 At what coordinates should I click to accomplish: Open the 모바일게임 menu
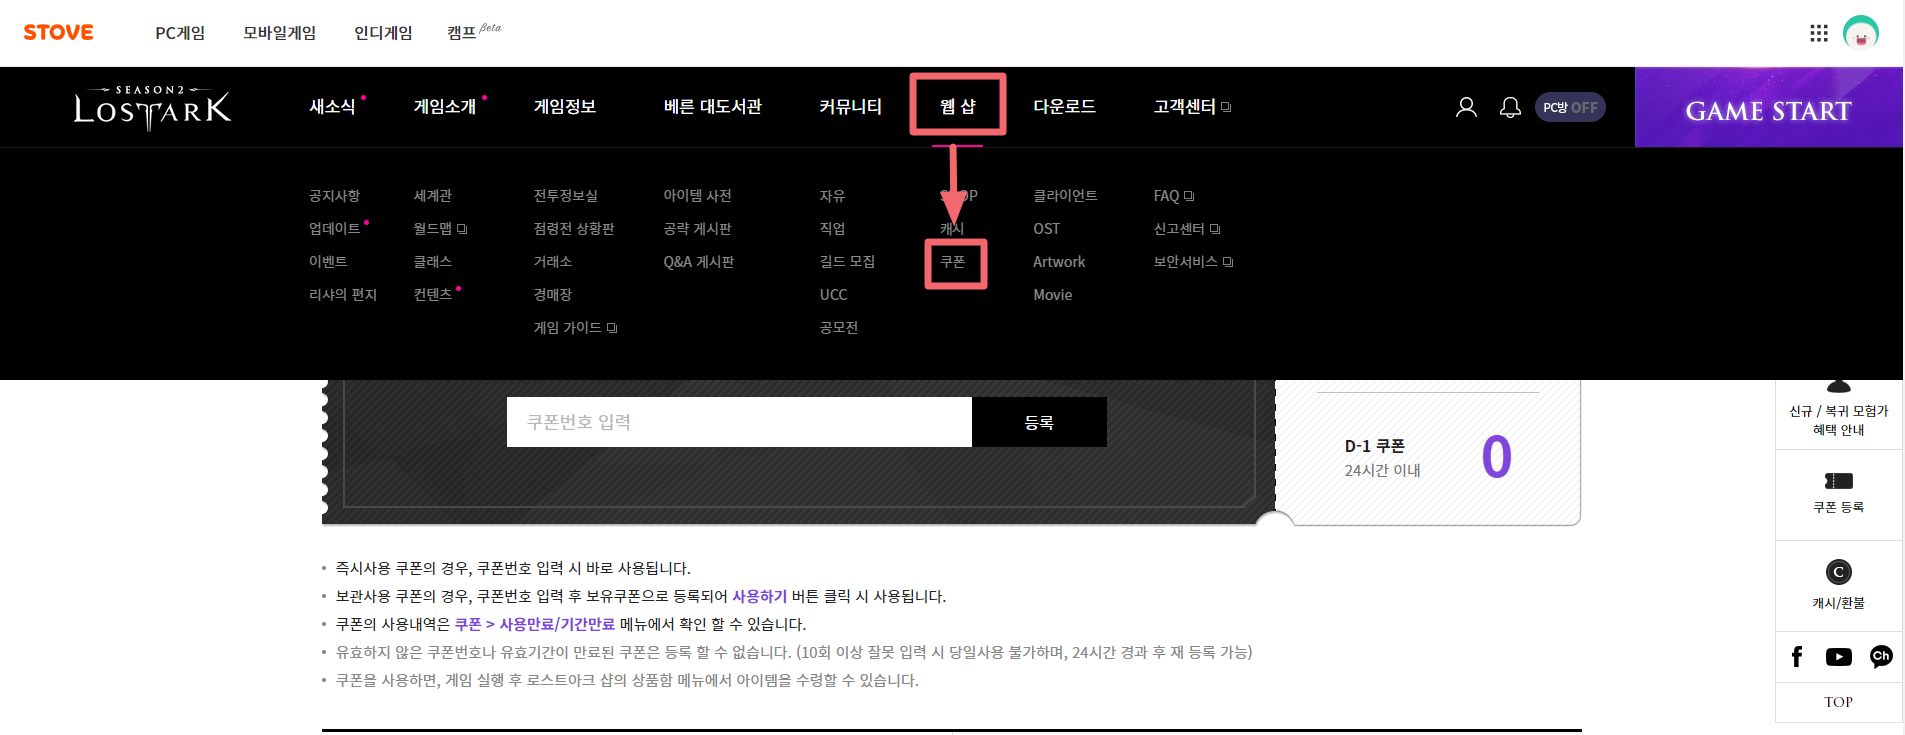coord(280,33)
